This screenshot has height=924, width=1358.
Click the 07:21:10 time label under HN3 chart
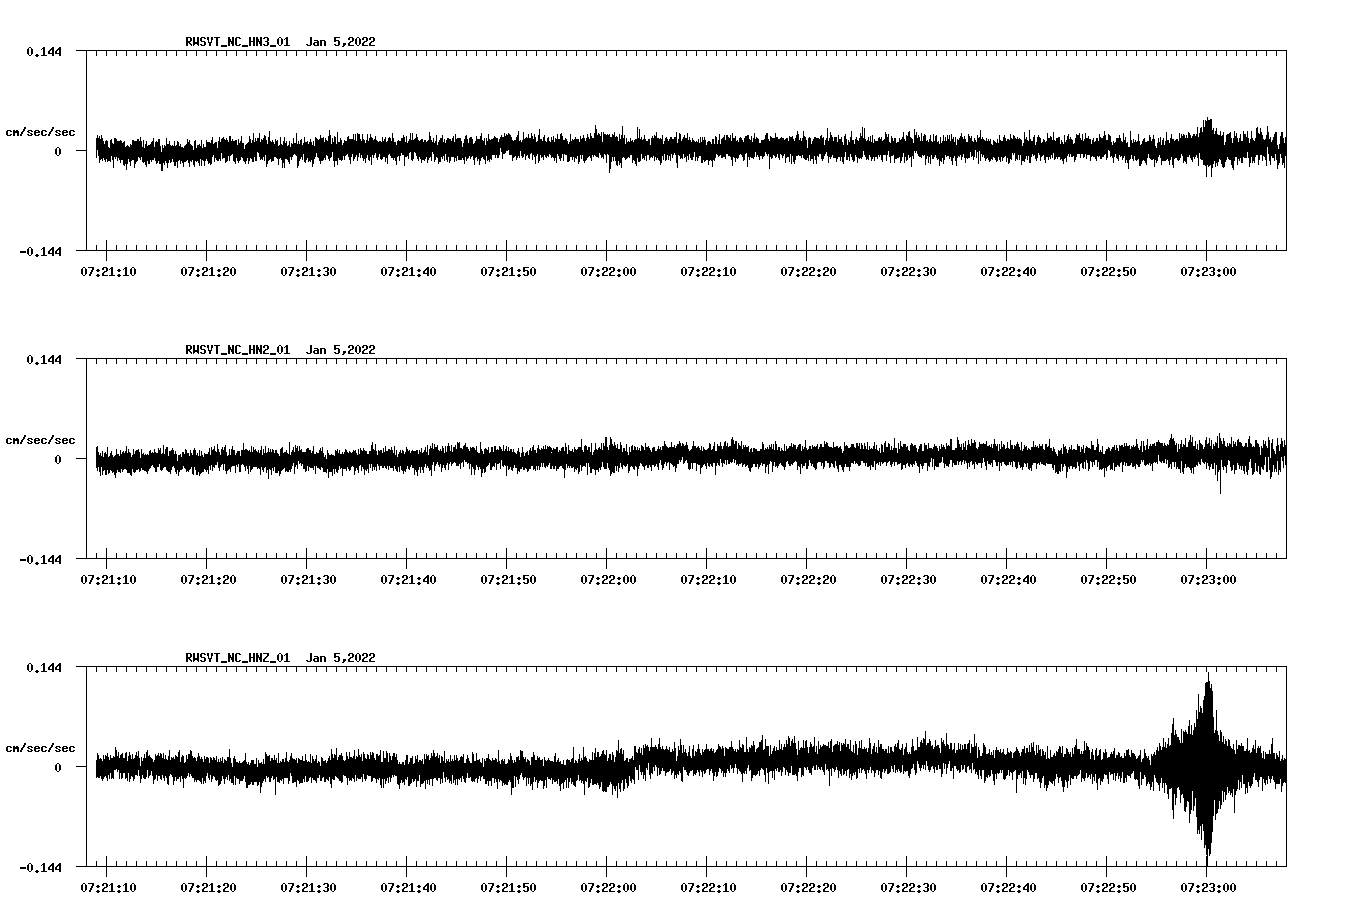[108, 271]
